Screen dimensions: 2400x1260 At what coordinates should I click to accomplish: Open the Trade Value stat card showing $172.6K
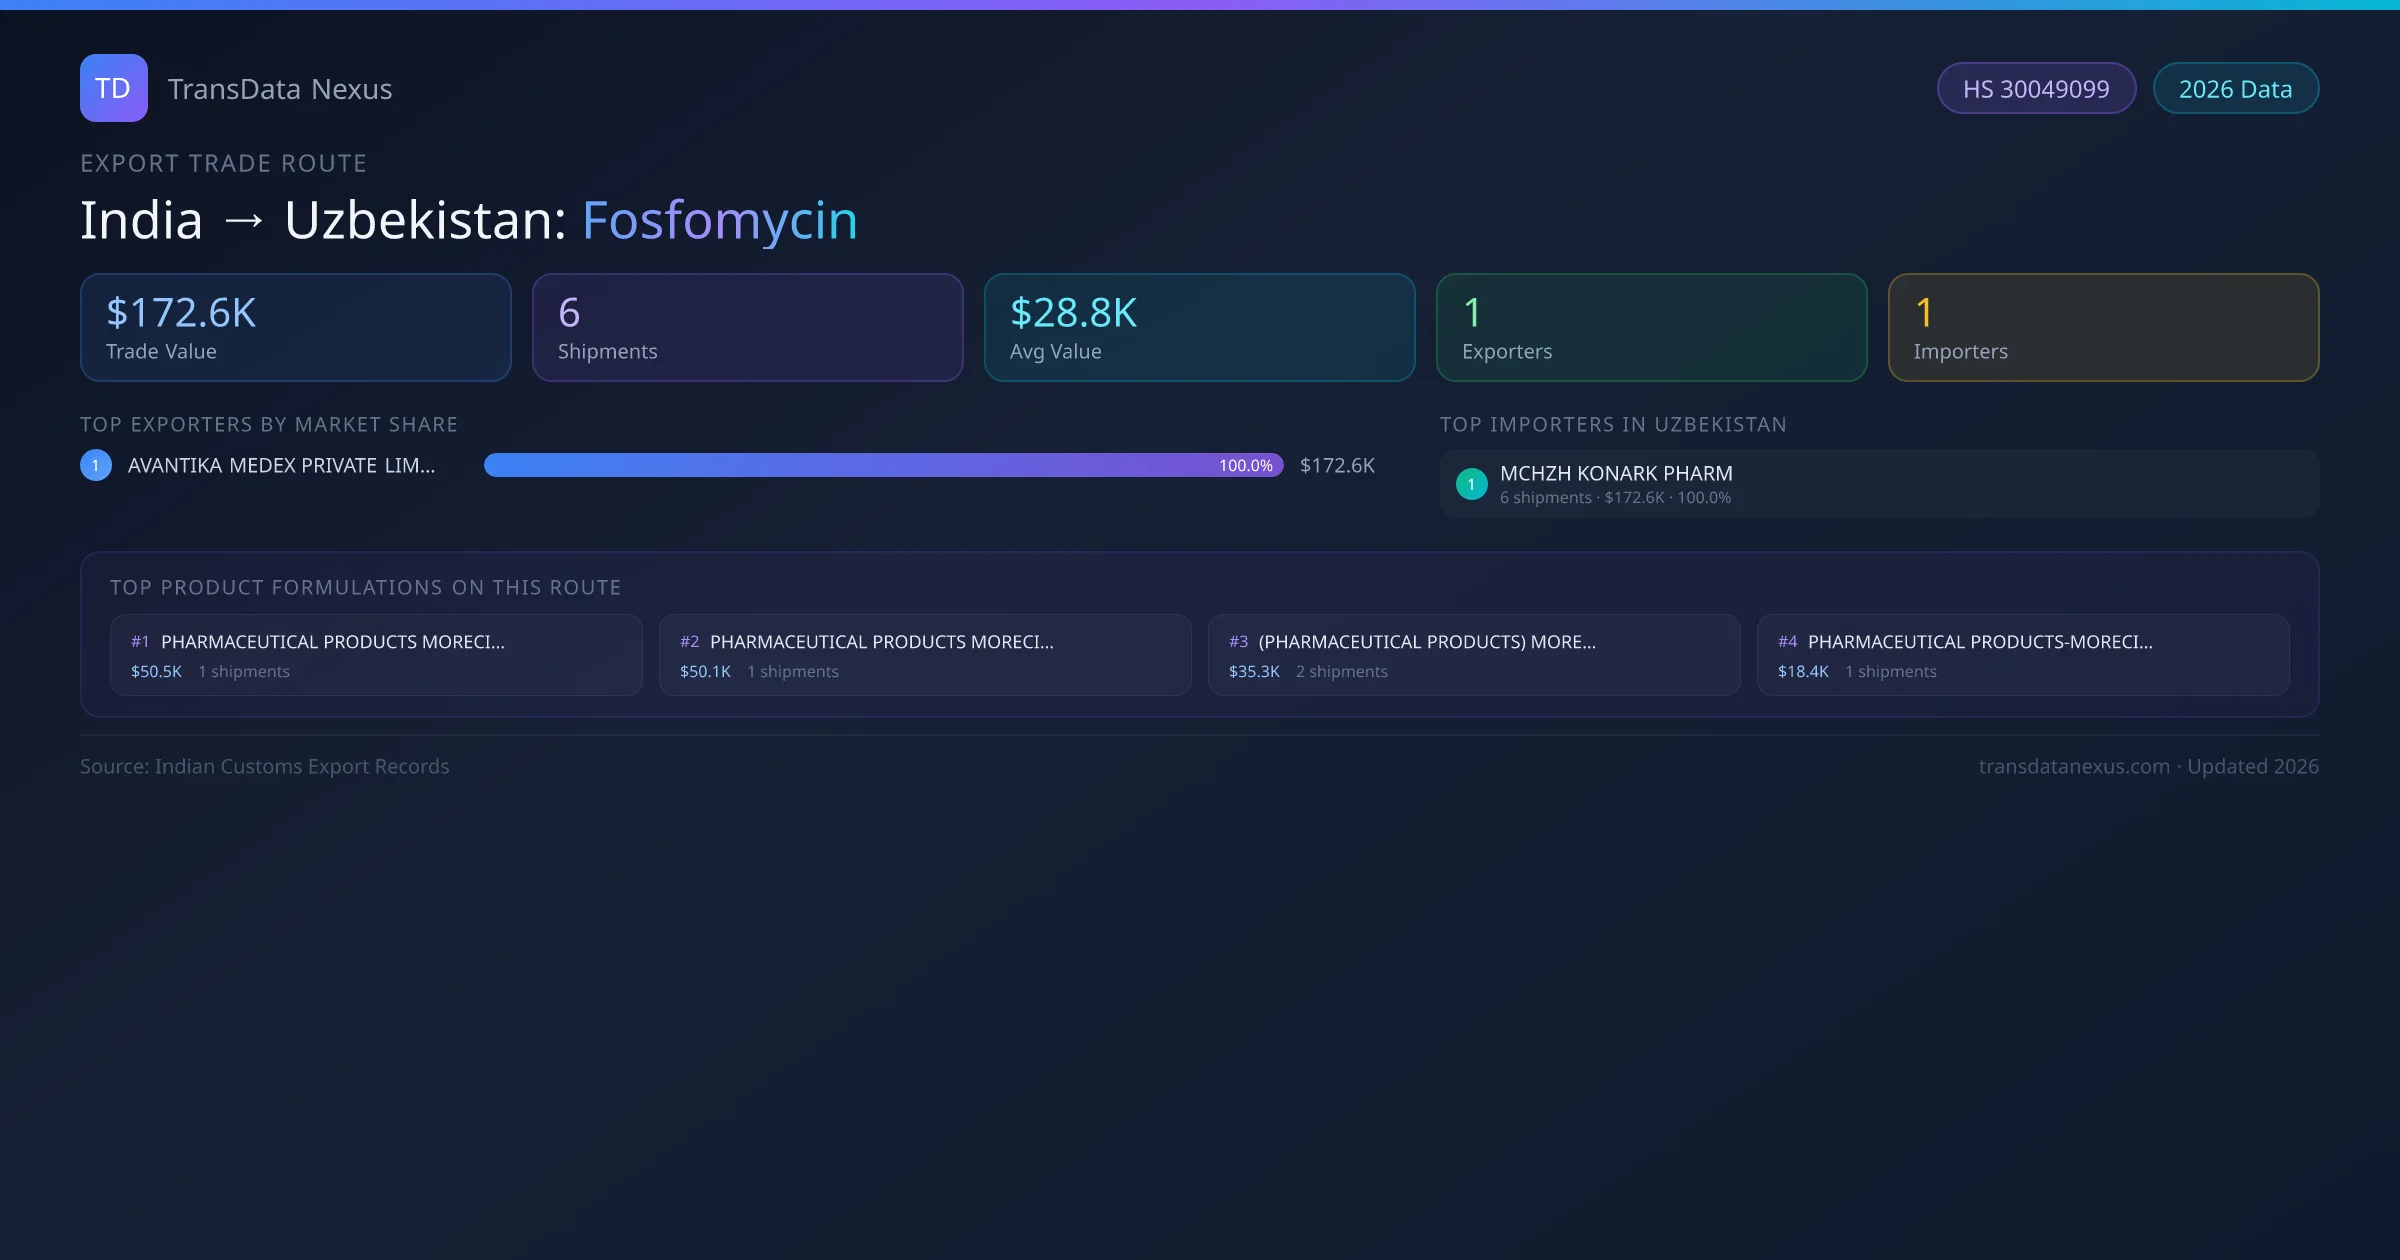[295, 327]
